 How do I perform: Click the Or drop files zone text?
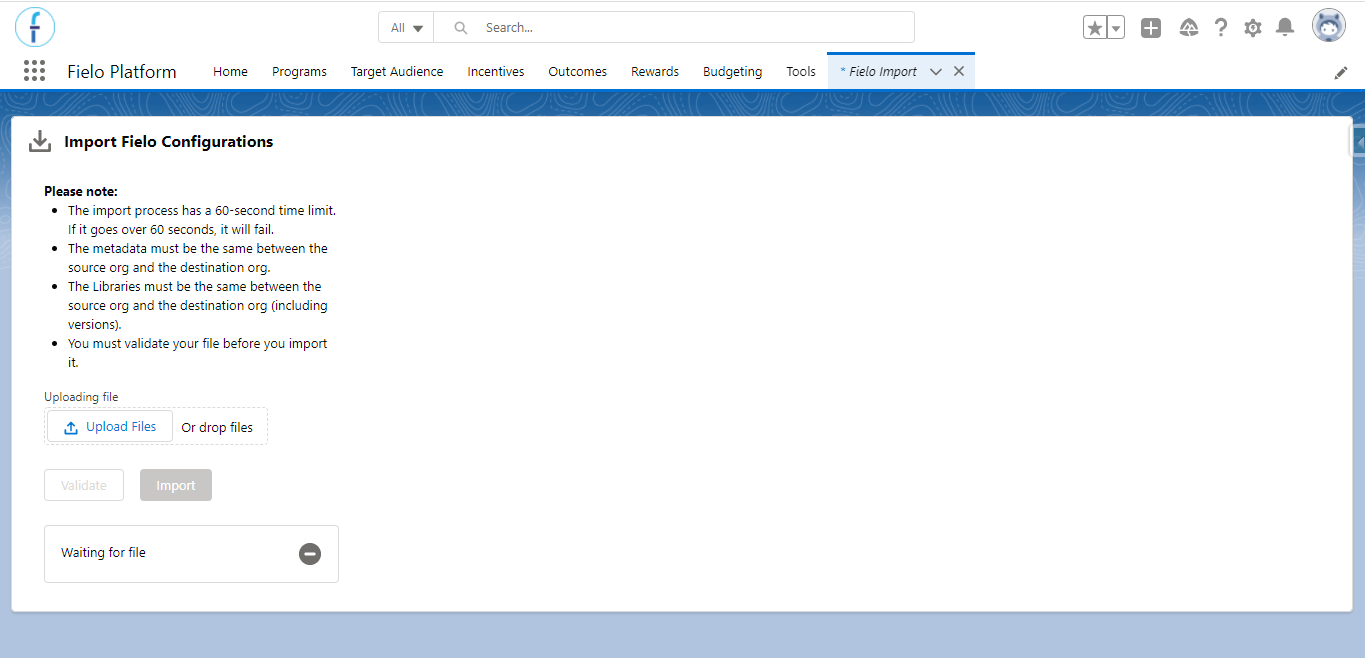click(x=217, y=427)
